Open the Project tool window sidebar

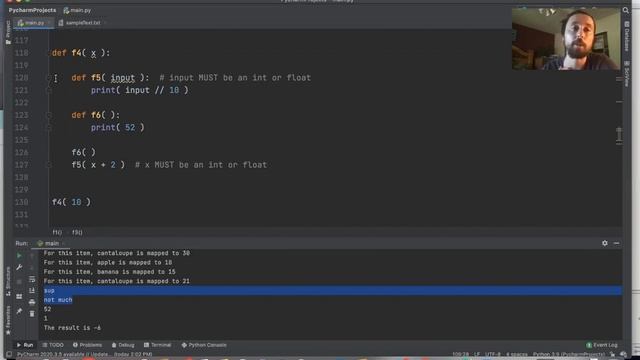click(8, 32)
